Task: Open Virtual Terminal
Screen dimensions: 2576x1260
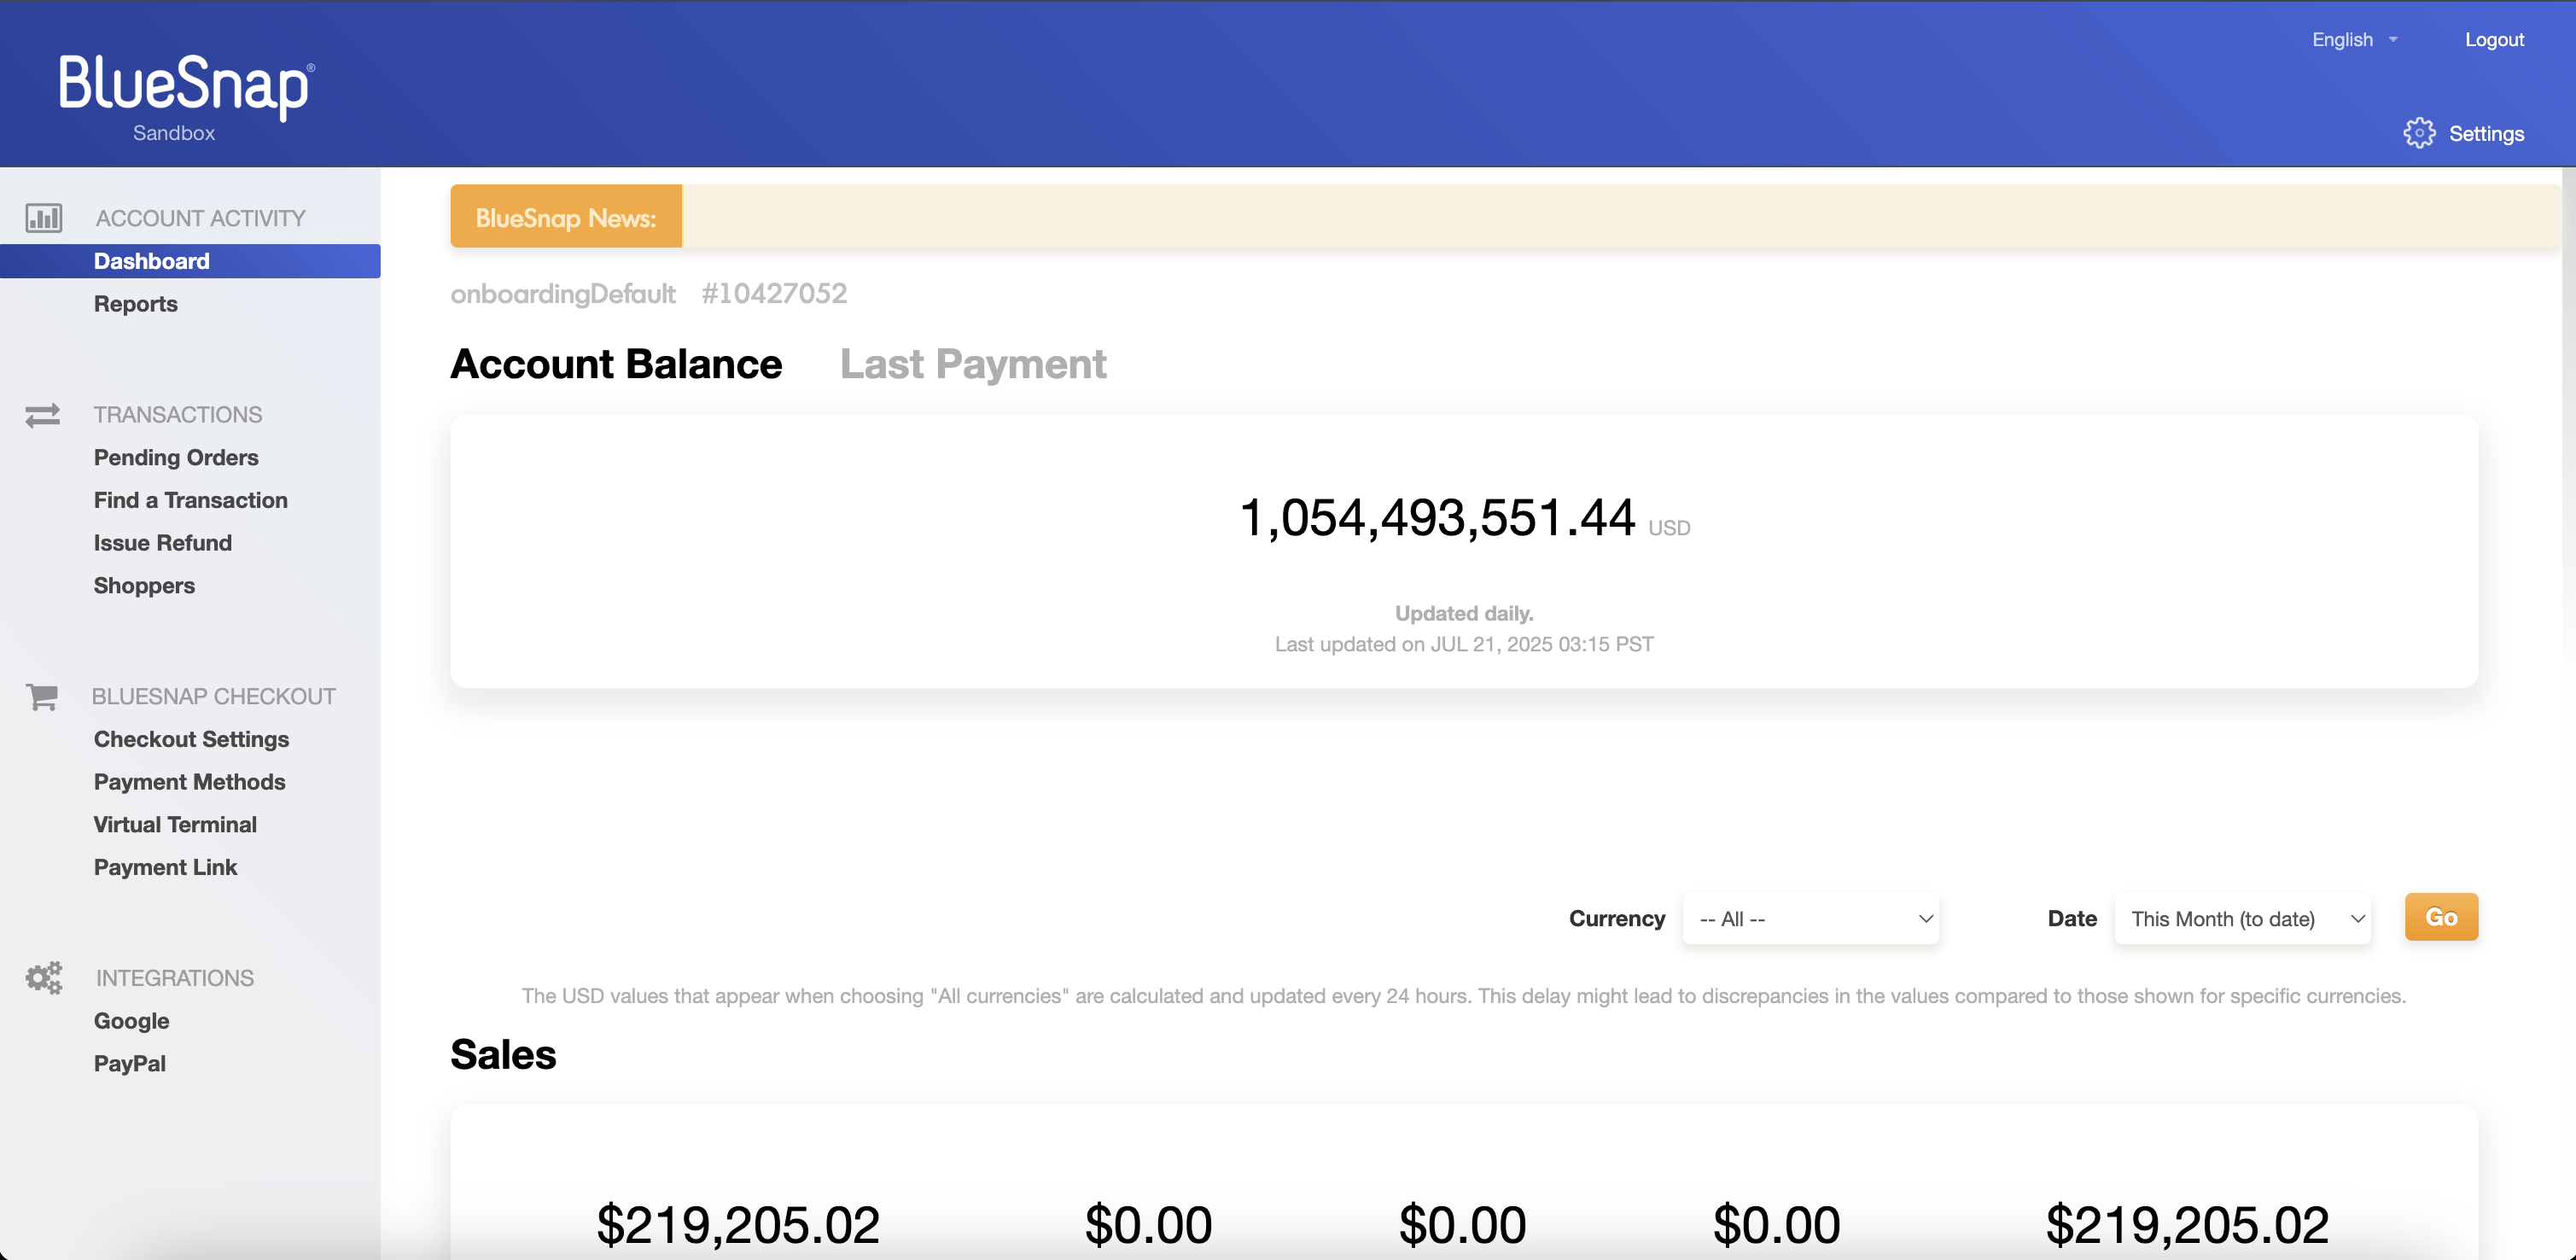Action: click(x=175, y=824)
